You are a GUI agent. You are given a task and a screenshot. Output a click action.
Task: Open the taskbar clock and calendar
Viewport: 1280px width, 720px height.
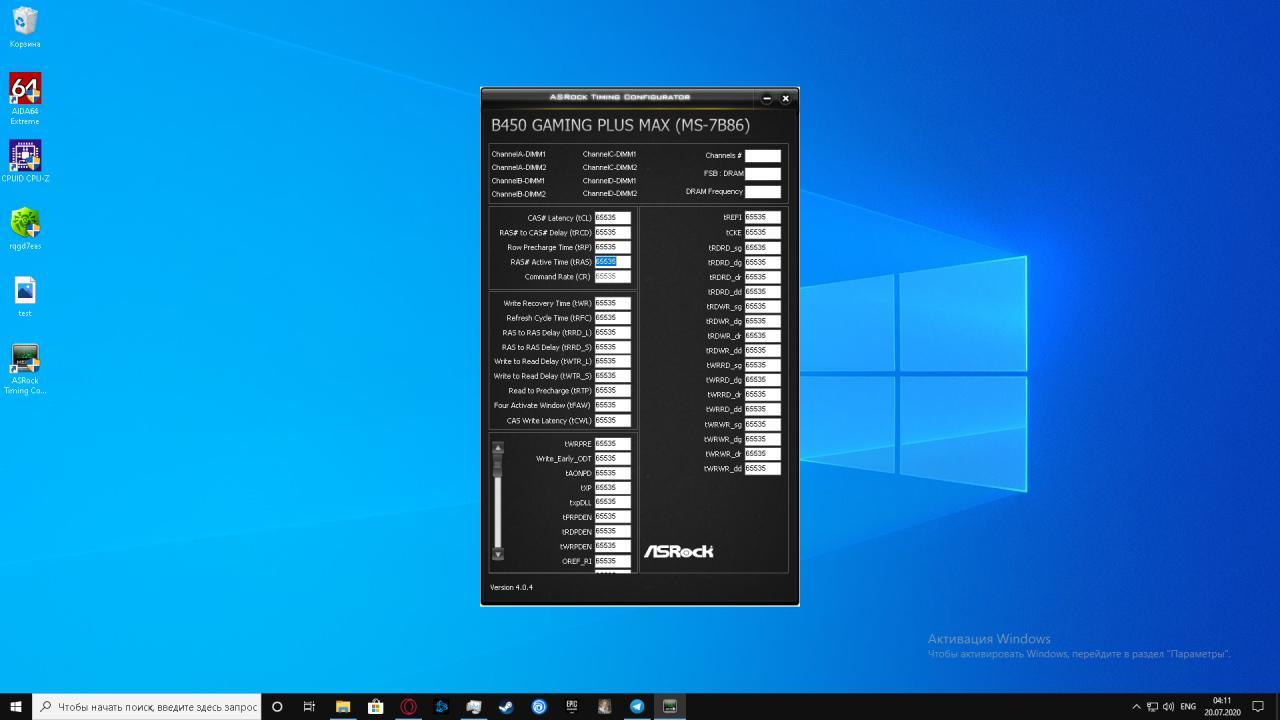pyautogui.click(x=1222, y=706)
